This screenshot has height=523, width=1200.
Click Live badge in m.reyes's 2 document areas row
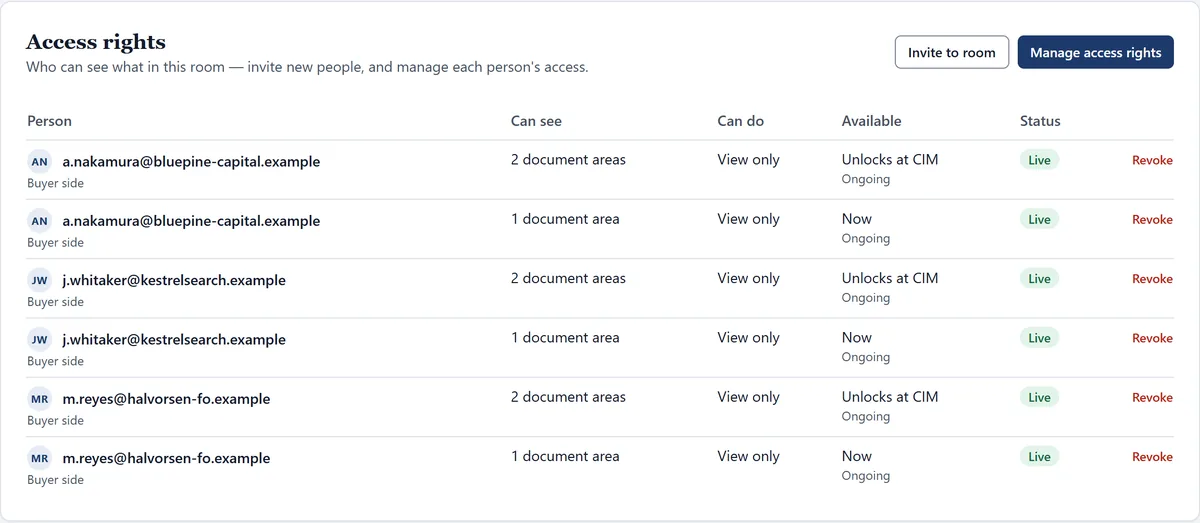pos(1040,397)
